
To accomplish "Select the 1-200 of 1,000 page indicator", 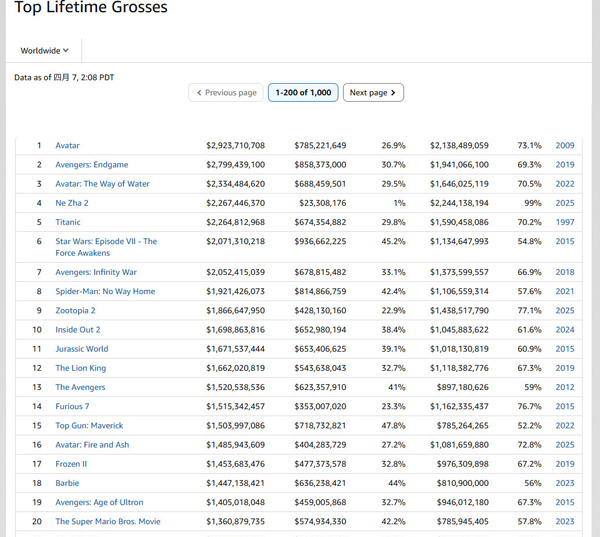I will click(x=303, y=93).
